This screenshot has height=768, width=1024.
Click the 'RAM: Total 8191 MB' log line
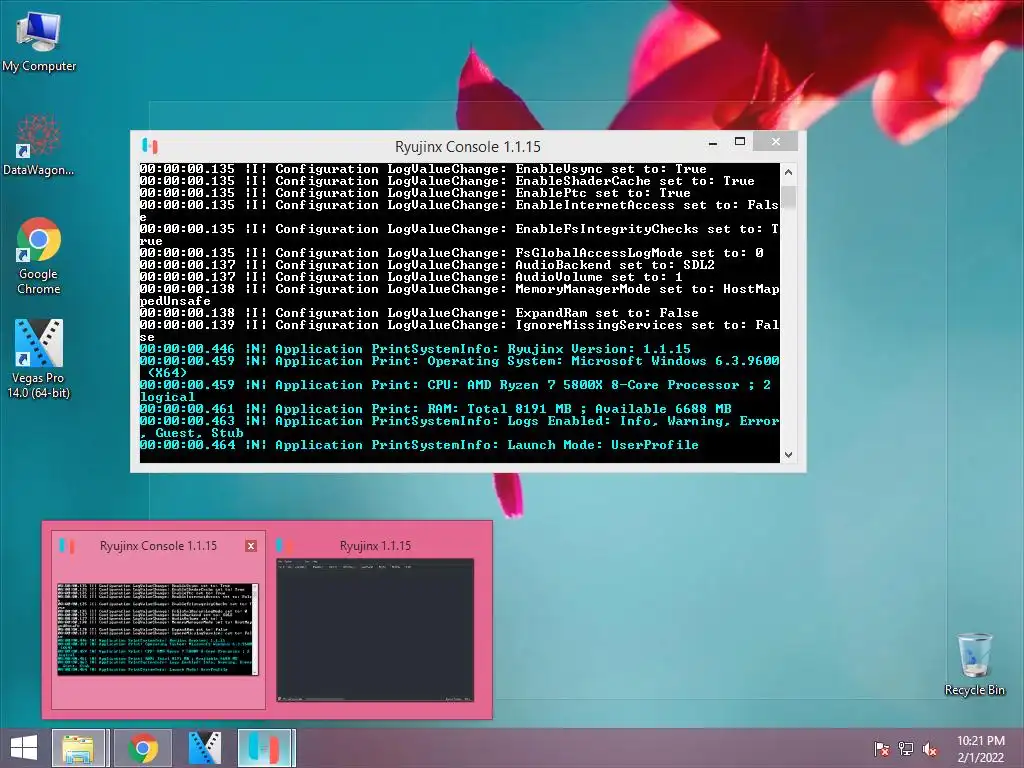[x=436, y=409]
